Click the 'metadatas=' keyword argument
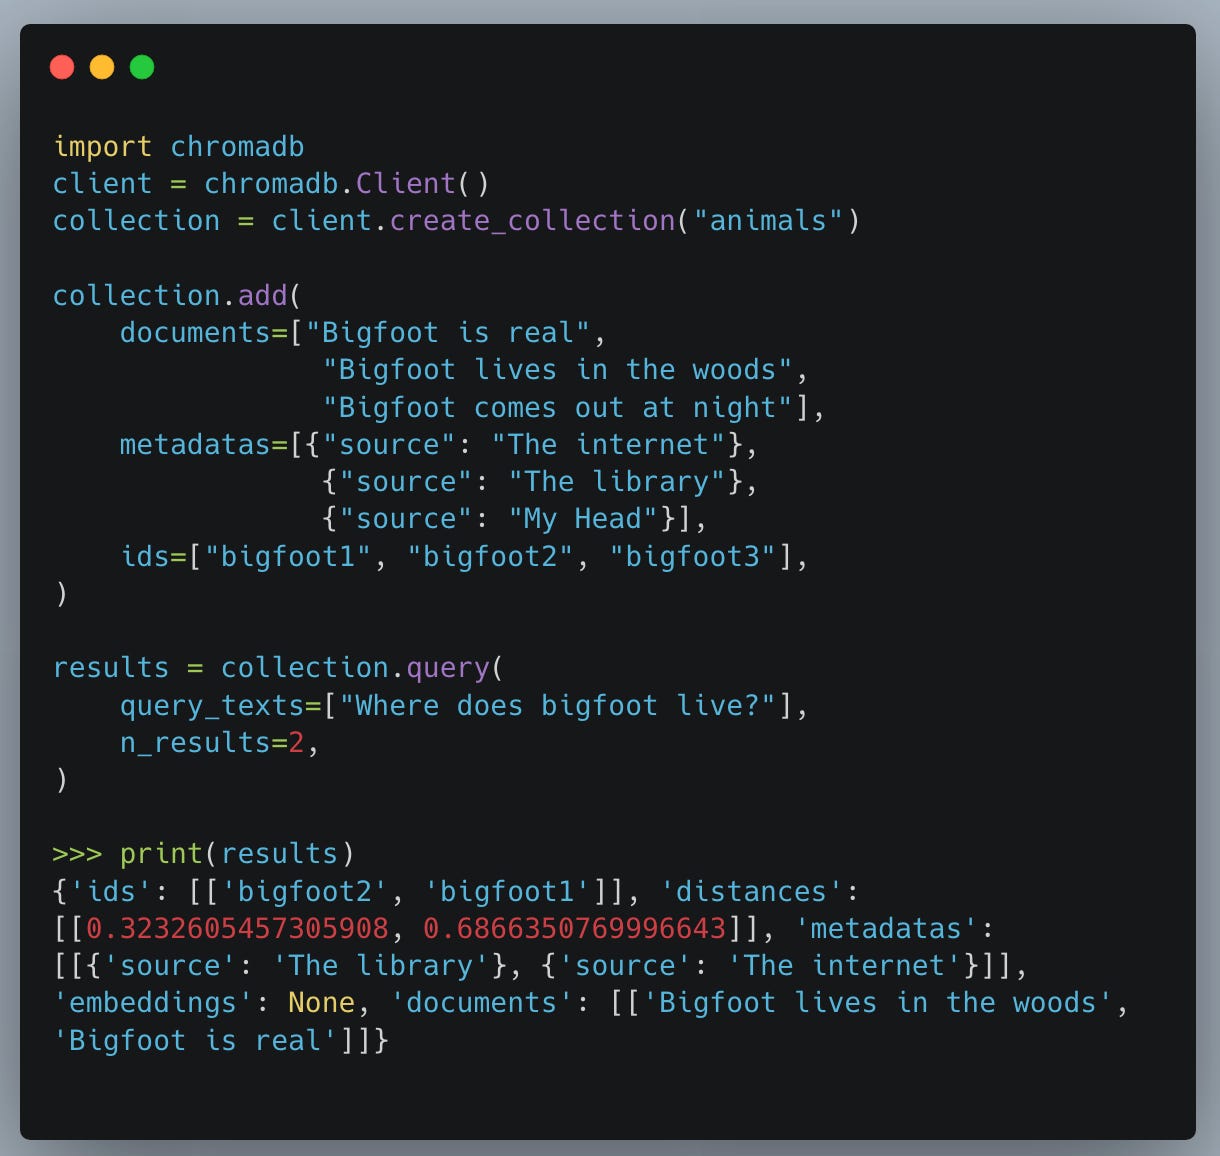The height and width of the screenshot is (1156, 1220). (204, 445)
